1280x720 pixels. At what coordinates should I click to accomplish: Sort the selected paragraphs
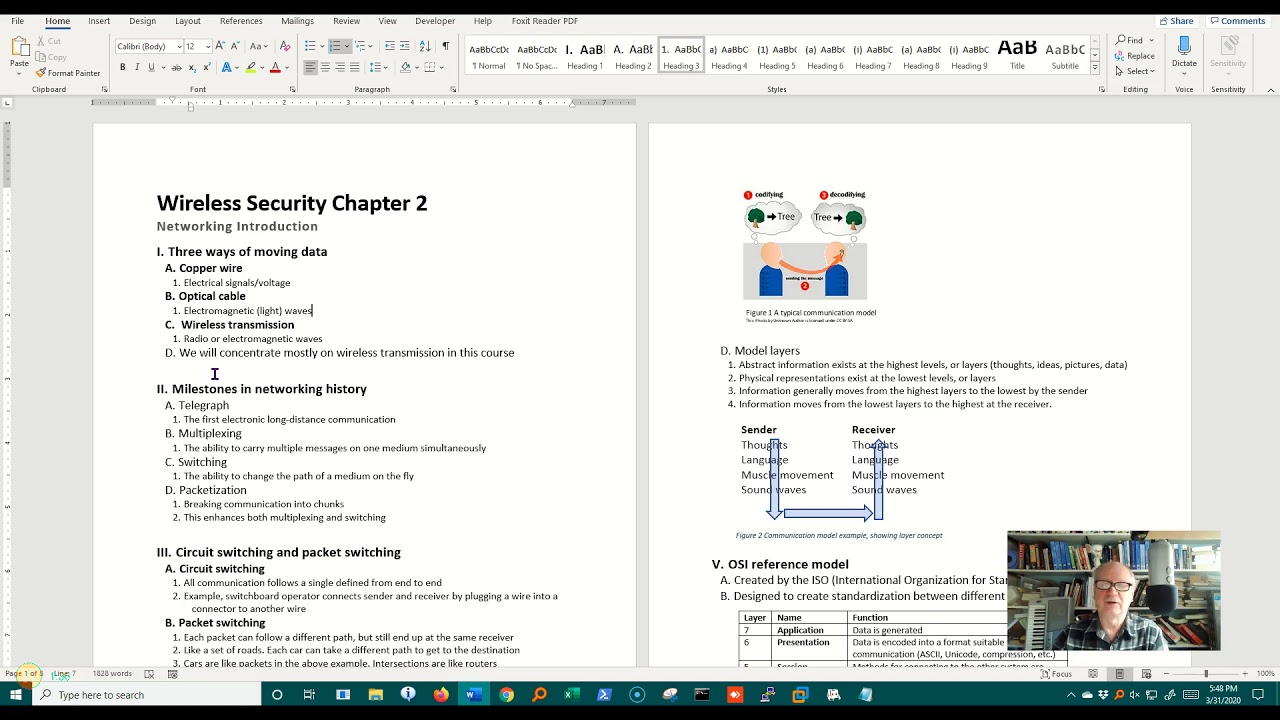coord(425,46)
